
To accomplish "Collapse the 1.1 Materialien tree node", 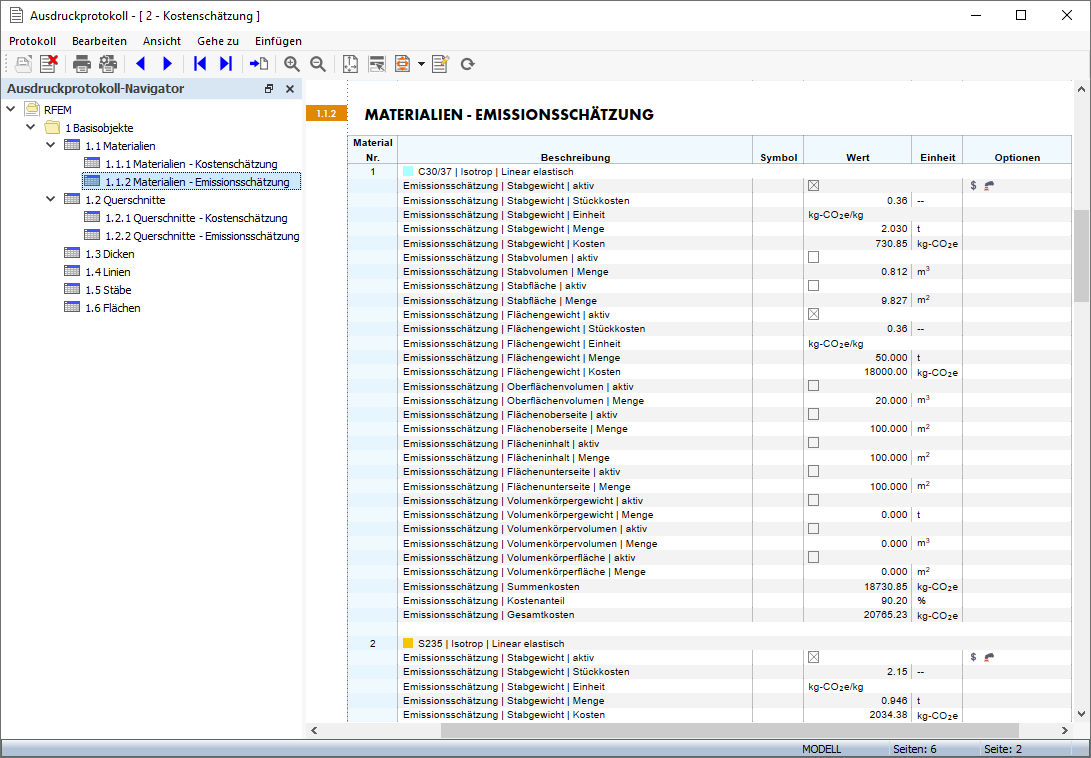I will click(x=51, y=146).
